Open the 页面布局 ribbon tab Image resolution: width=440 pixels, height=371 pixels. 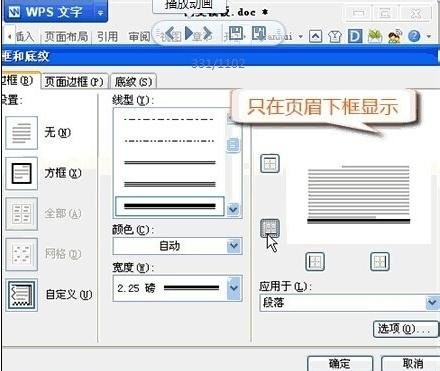click(66, 36)
